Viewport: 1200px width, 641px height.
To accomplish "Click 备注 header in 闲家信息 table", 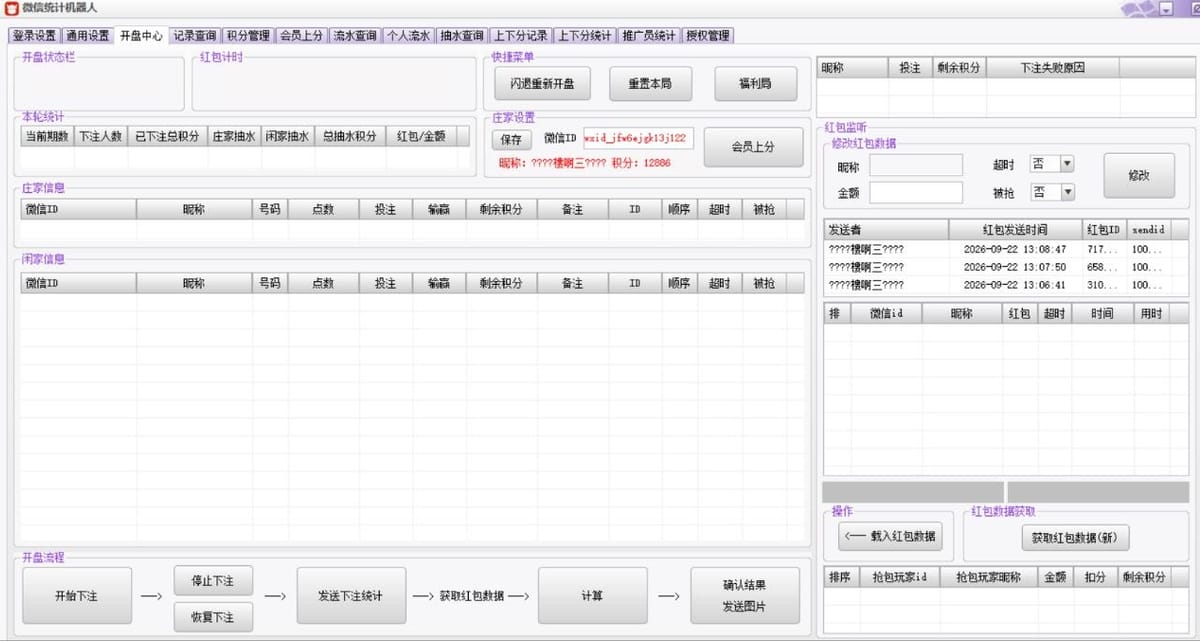I will (573, 284).
